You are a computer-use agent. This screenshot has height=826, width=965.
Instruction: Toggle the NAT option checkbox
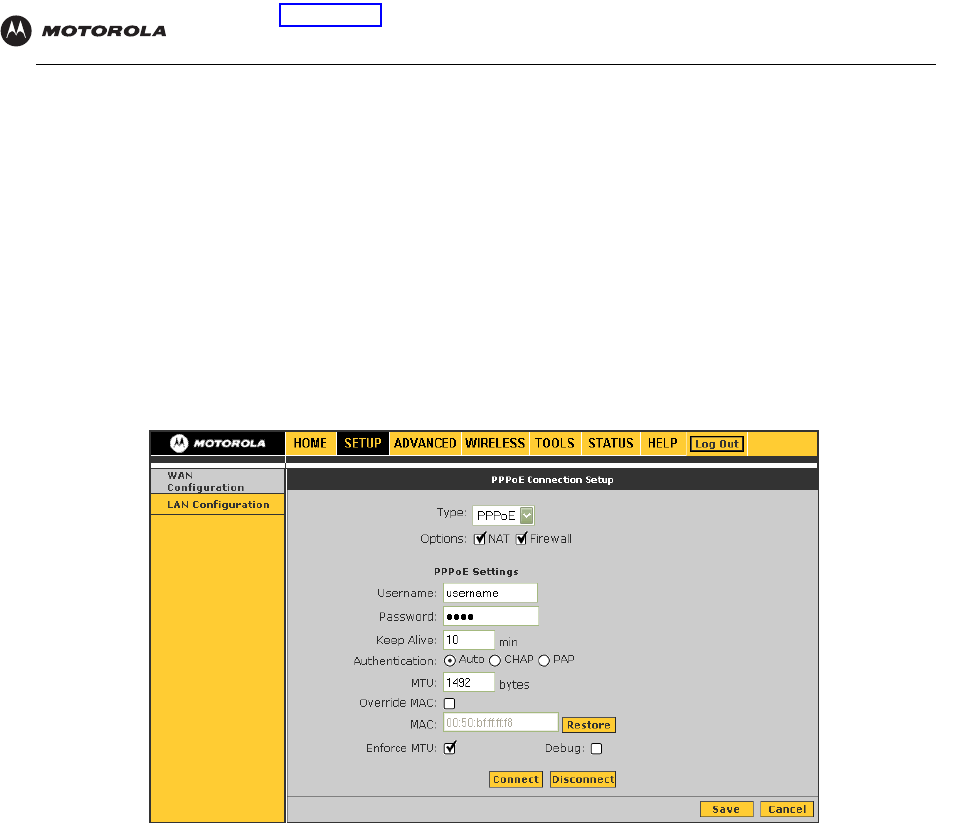(x=479, y=539)
